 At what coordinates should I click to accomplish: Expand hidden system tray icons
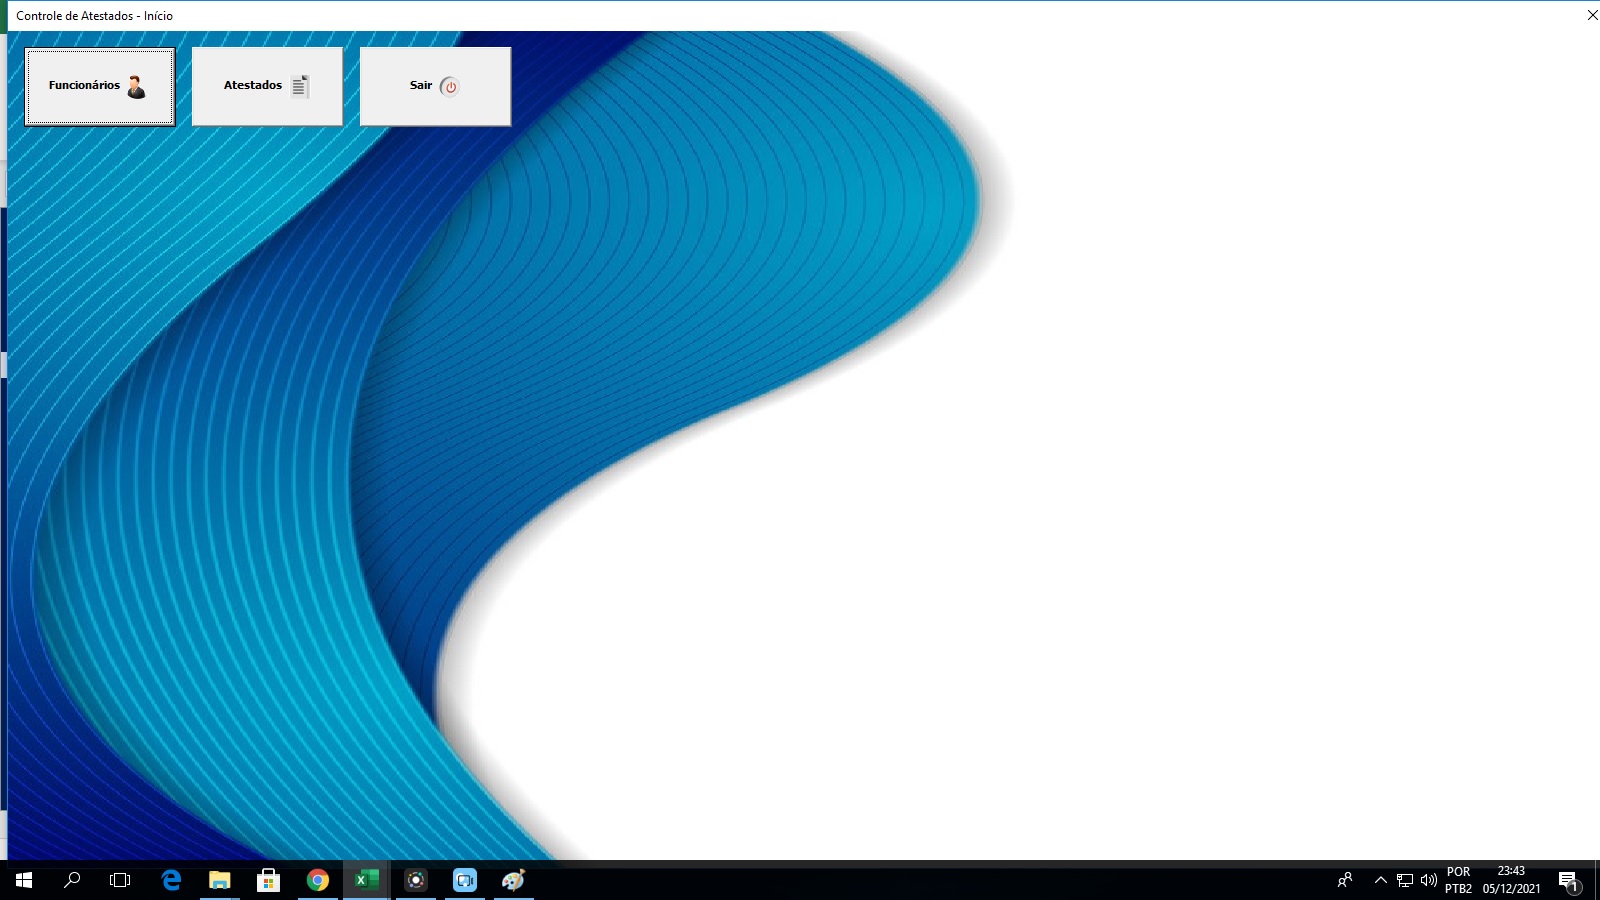[x=1381, y=880]
